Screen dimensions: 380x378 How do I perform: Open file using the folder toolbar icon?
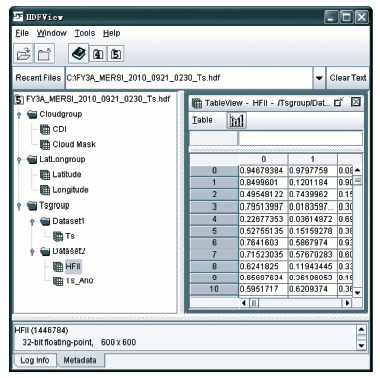click(23, 54)
